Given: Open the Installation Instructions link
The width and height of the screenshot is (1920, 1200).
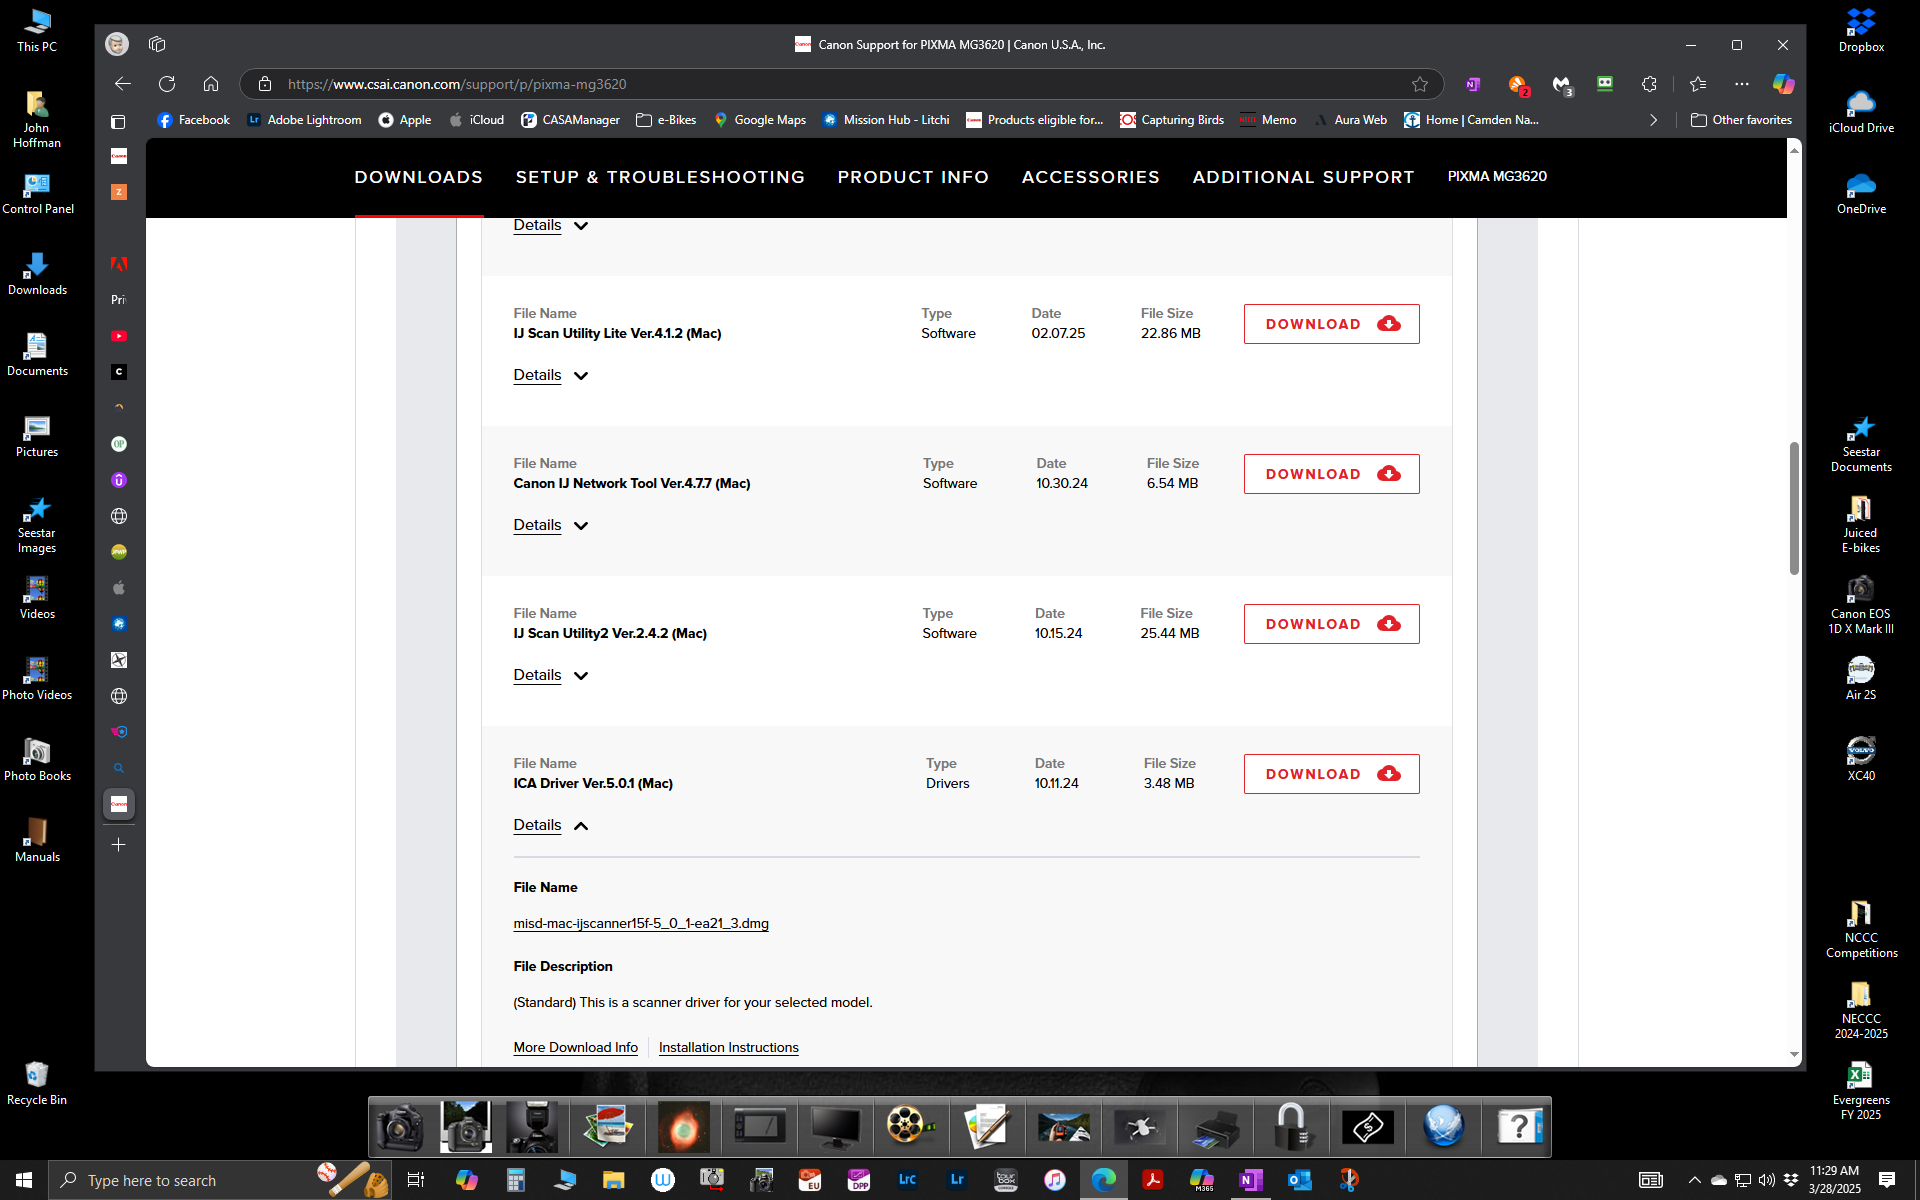Looking at the screenshot, I should coord(728,1047).
